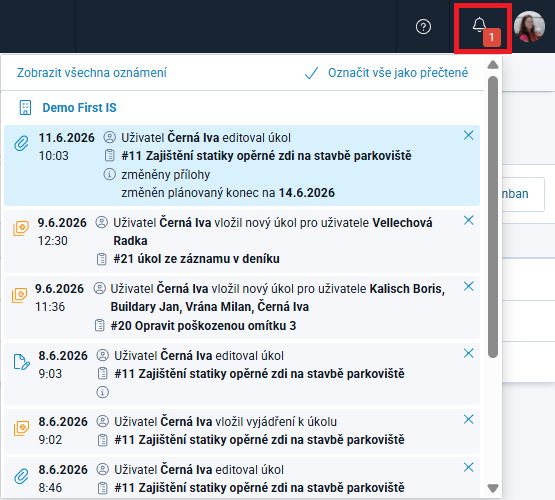Click info icon in 8.6.2026 9:03 notification
Image resolution: width=555 pixels, height=500 pixels.
point(102,392)
